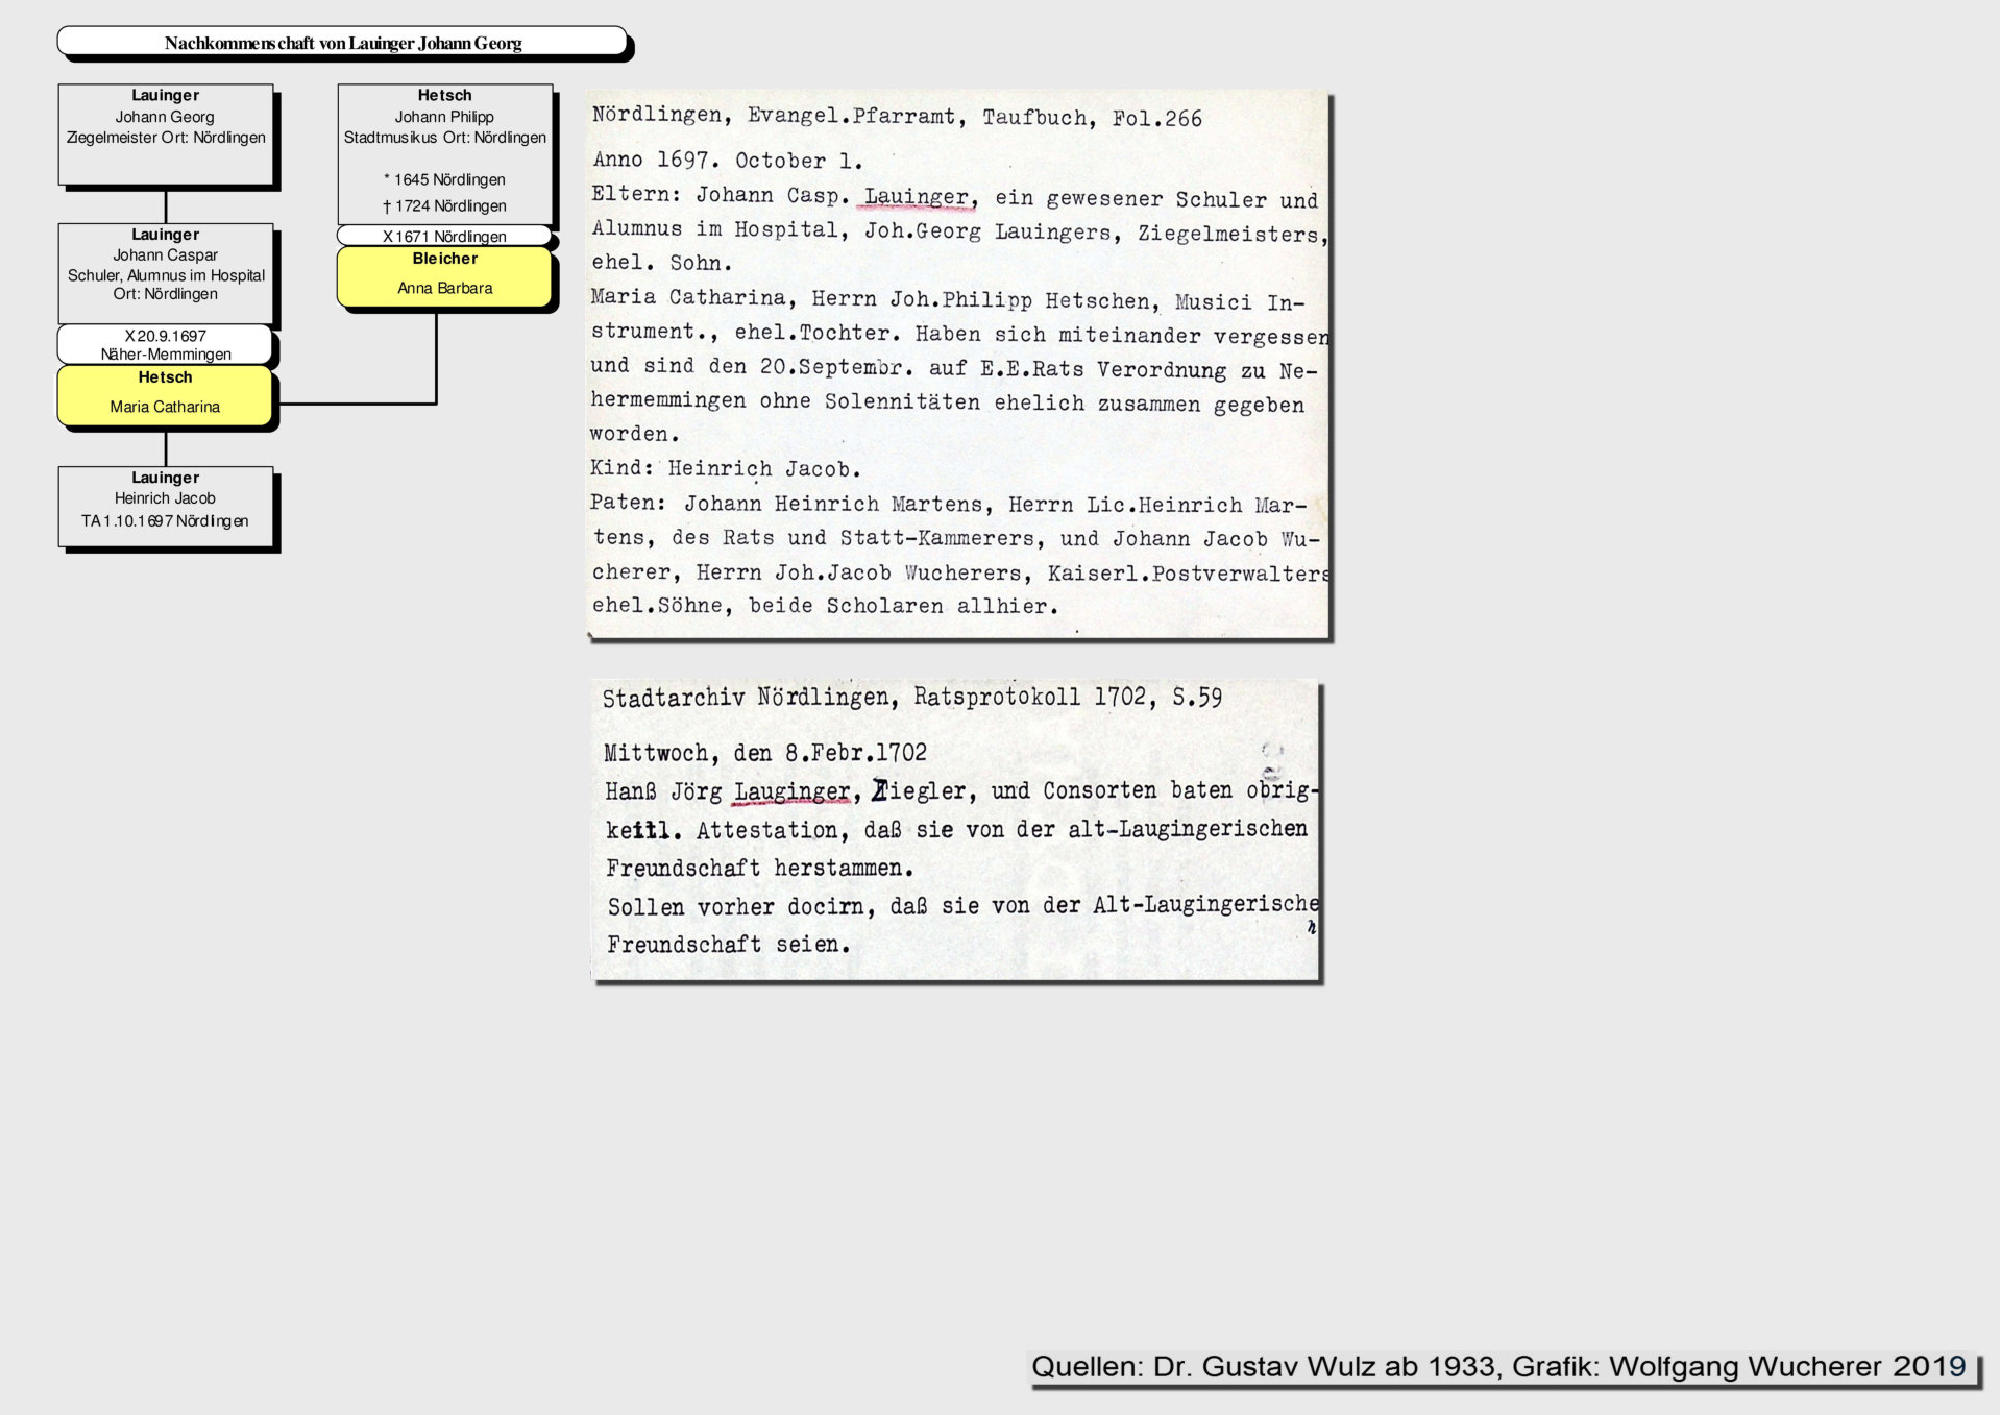Click the marriage label 'X 1671 Nördlingen'
The image size is (2000, 1415).
[445, 236]
